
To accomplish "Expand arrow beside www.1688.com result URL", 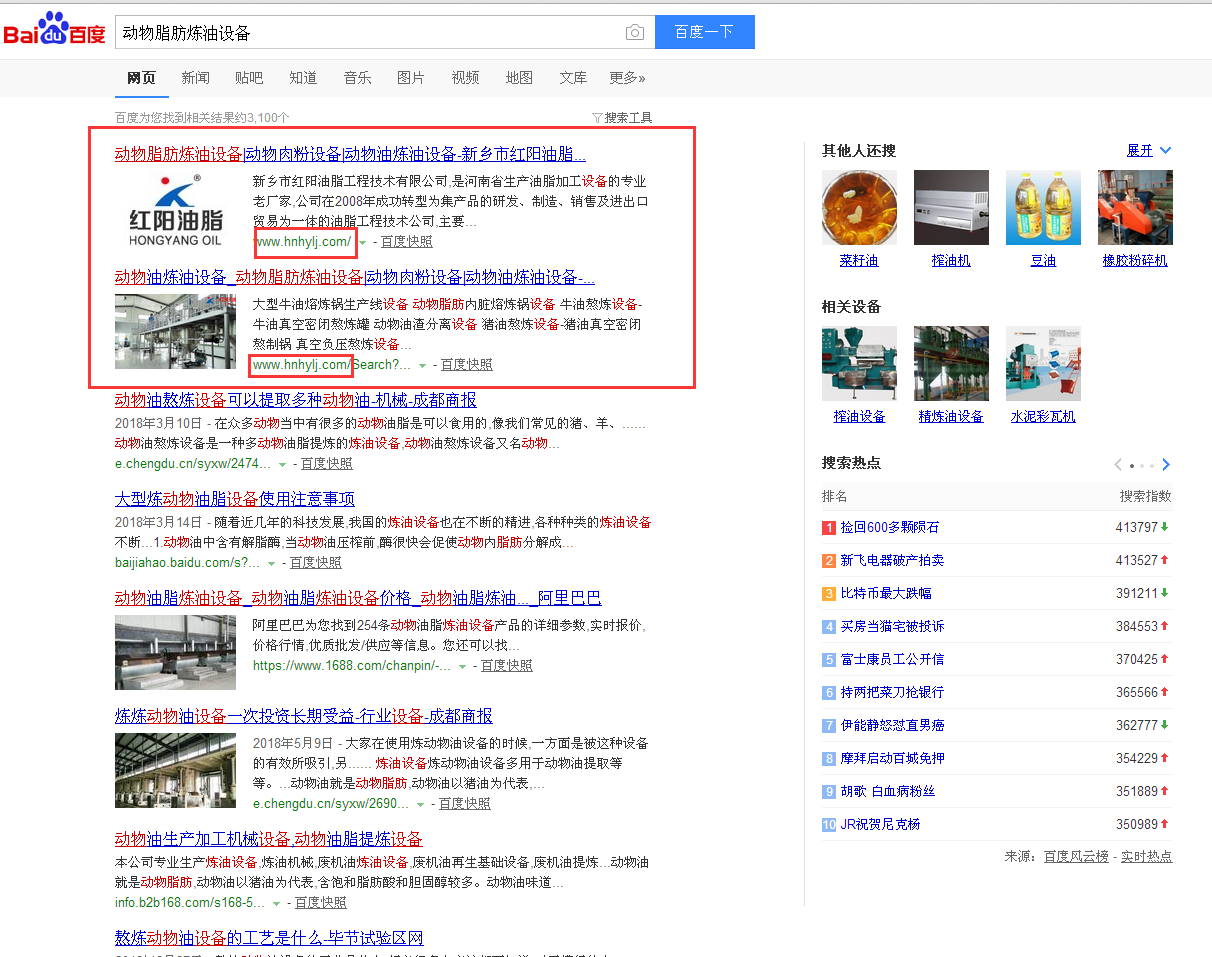I will pos(463,667).
